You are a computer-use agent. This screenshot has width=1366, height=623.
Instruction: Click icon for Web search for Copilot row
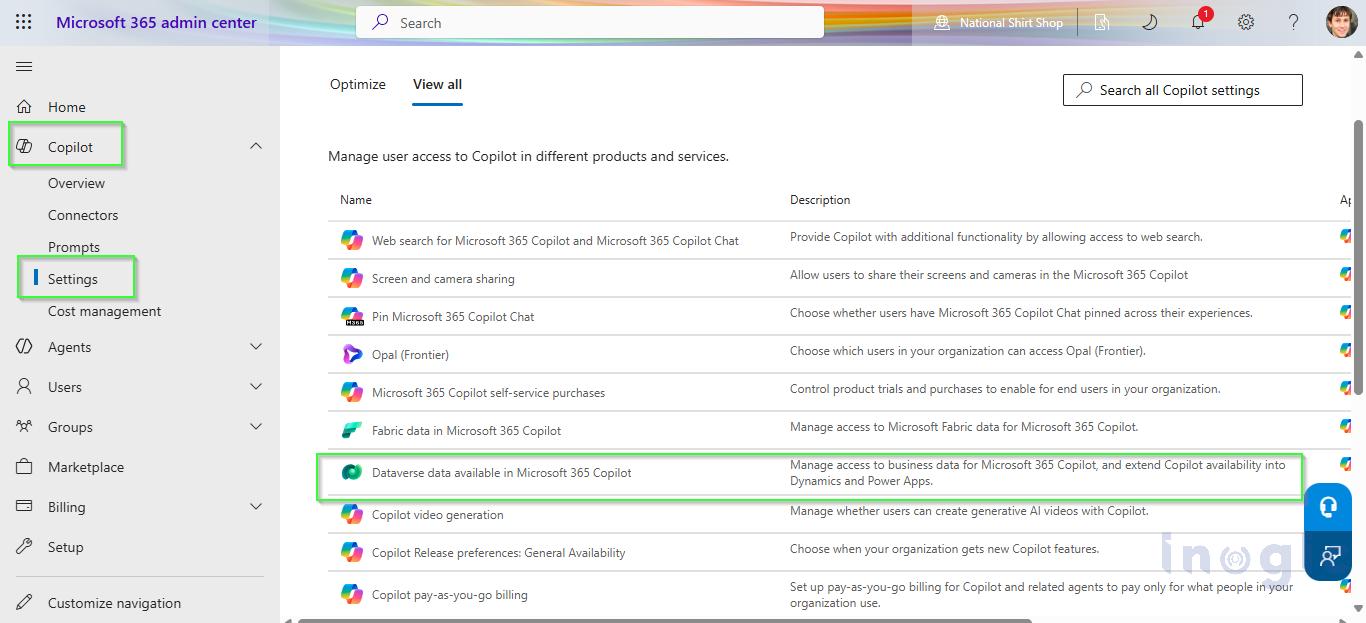351,240
